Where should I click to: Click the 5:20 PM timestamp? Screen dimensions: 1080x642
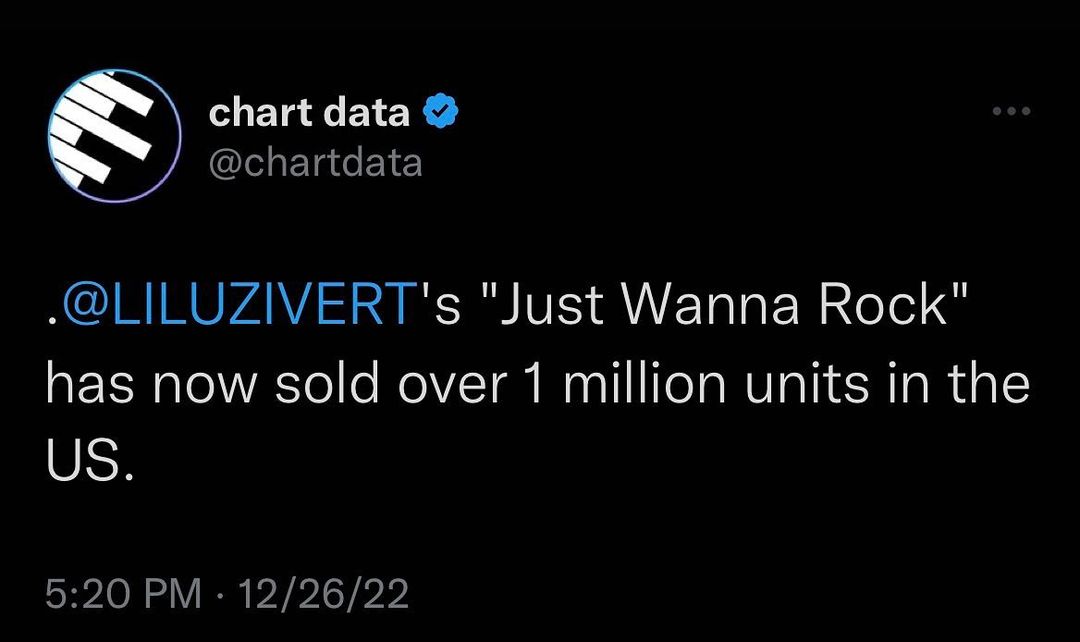coord(122,595)
